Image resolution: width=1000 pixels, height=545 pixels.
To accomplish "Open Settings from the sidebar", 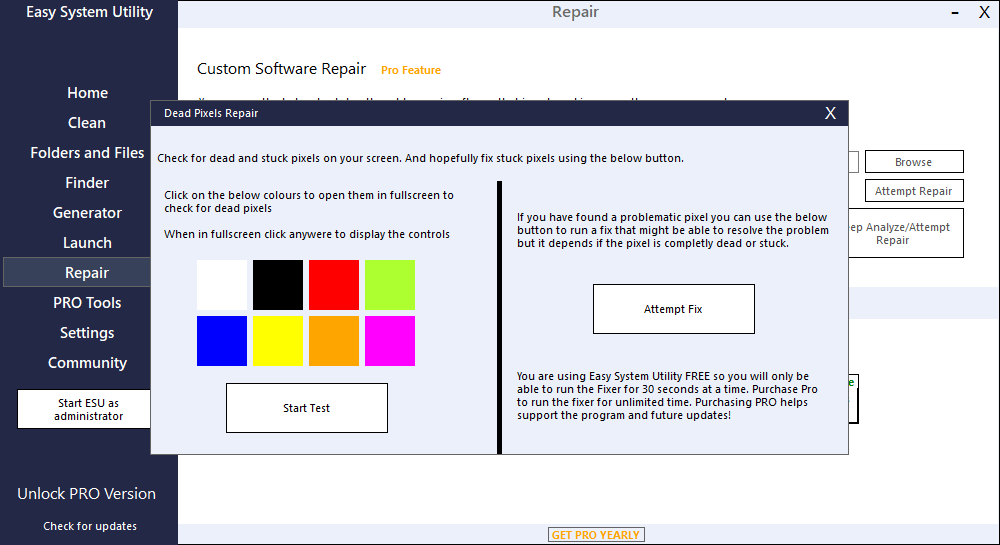I will 87,333.
